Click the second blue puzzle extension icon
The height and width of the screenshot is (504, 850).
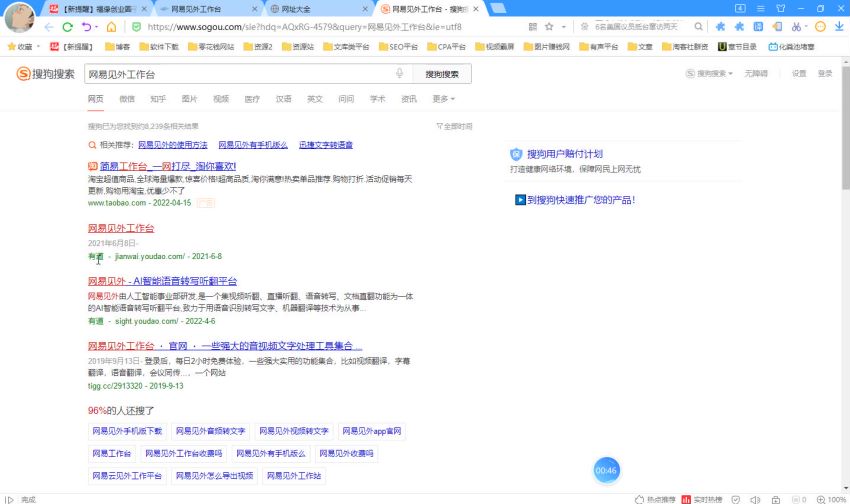(x=739, y=27)
